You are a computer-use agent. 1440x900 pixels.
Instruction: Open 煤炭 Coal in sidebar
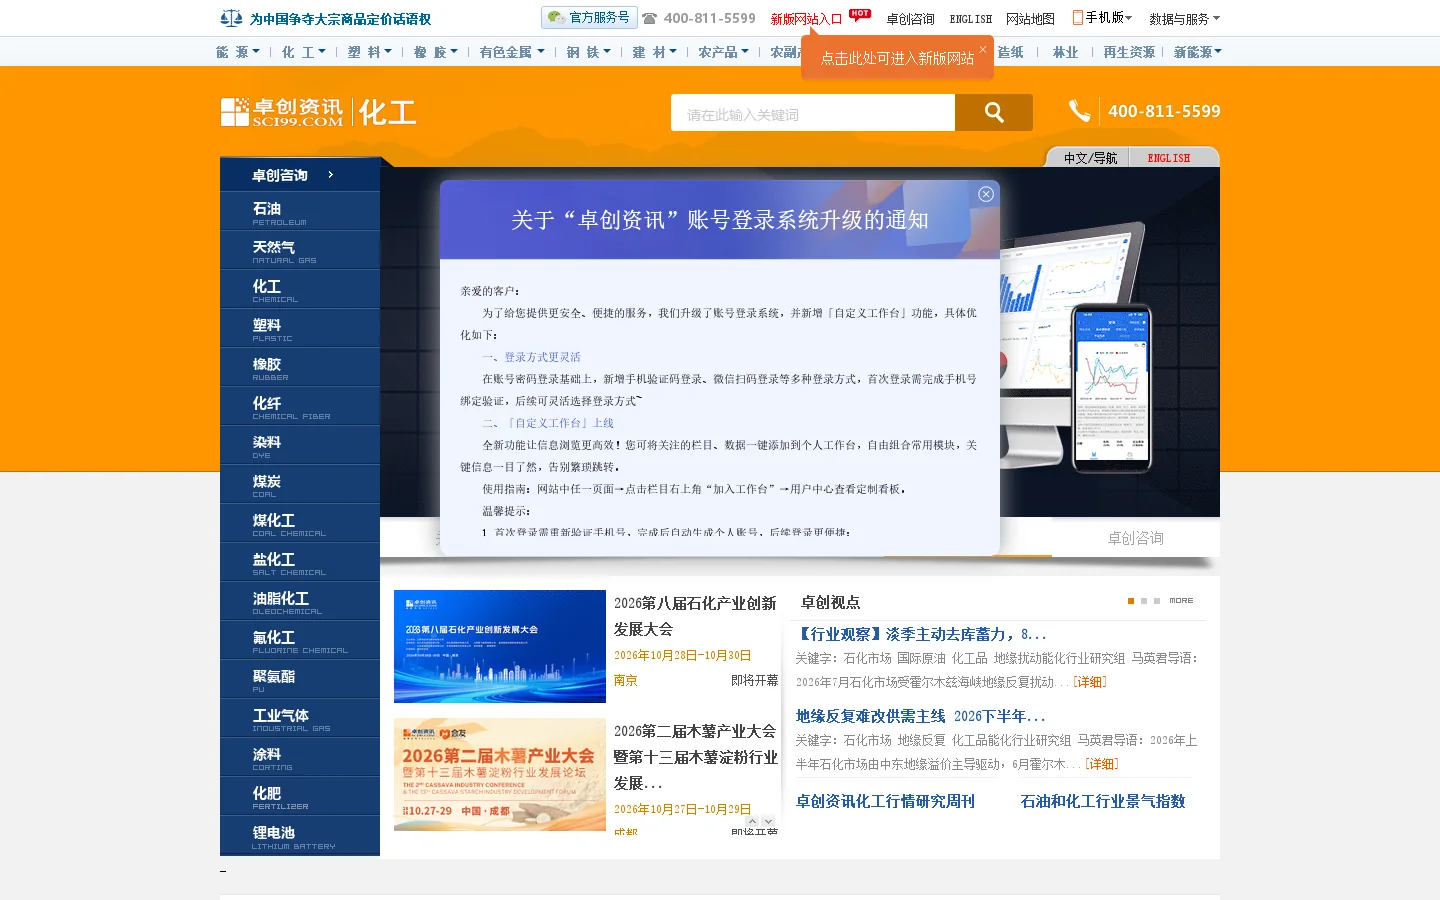[x=300, y=484]
